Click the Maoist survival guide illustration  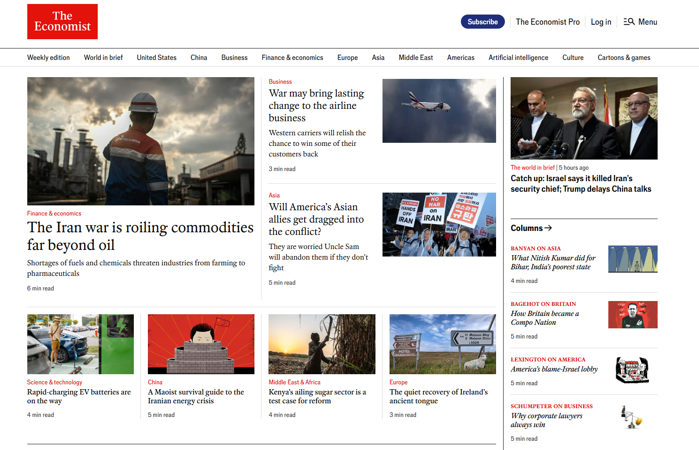point(201,344)
